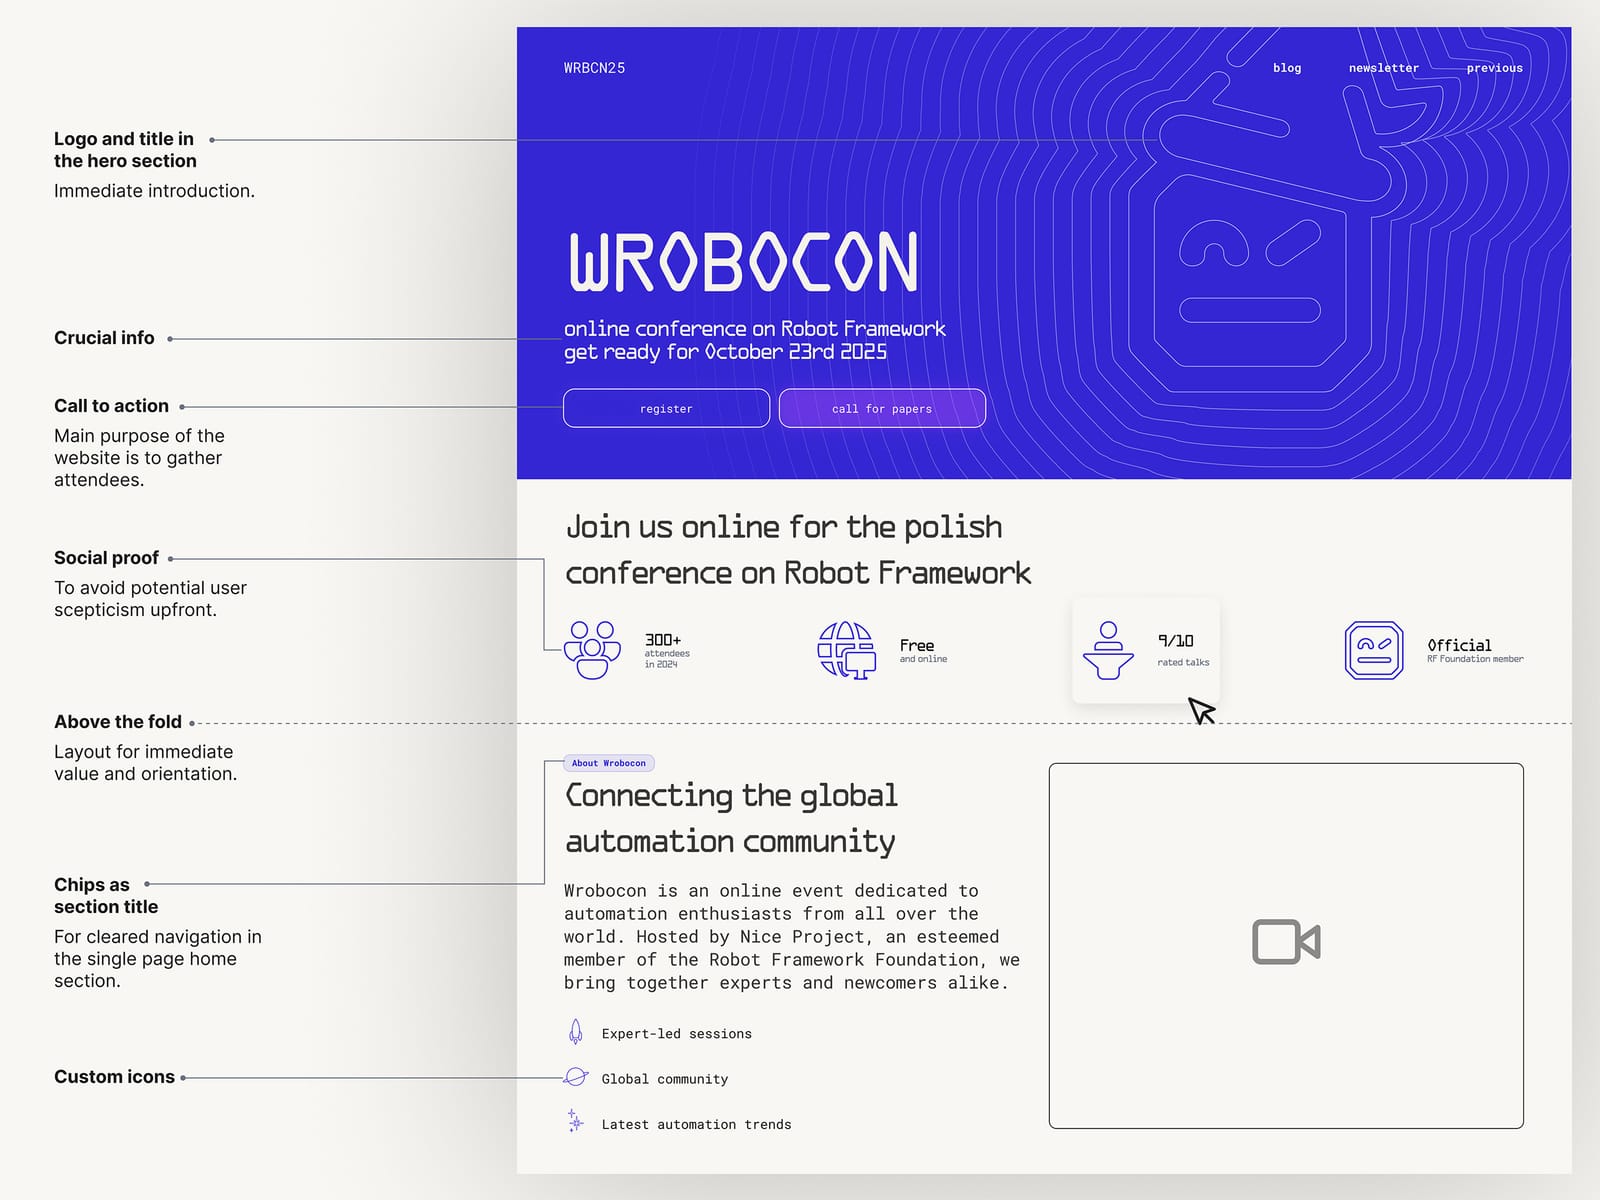Click the Free and online text
Viewport: 1600px width, 1200px height.
(x=922, y=650)
